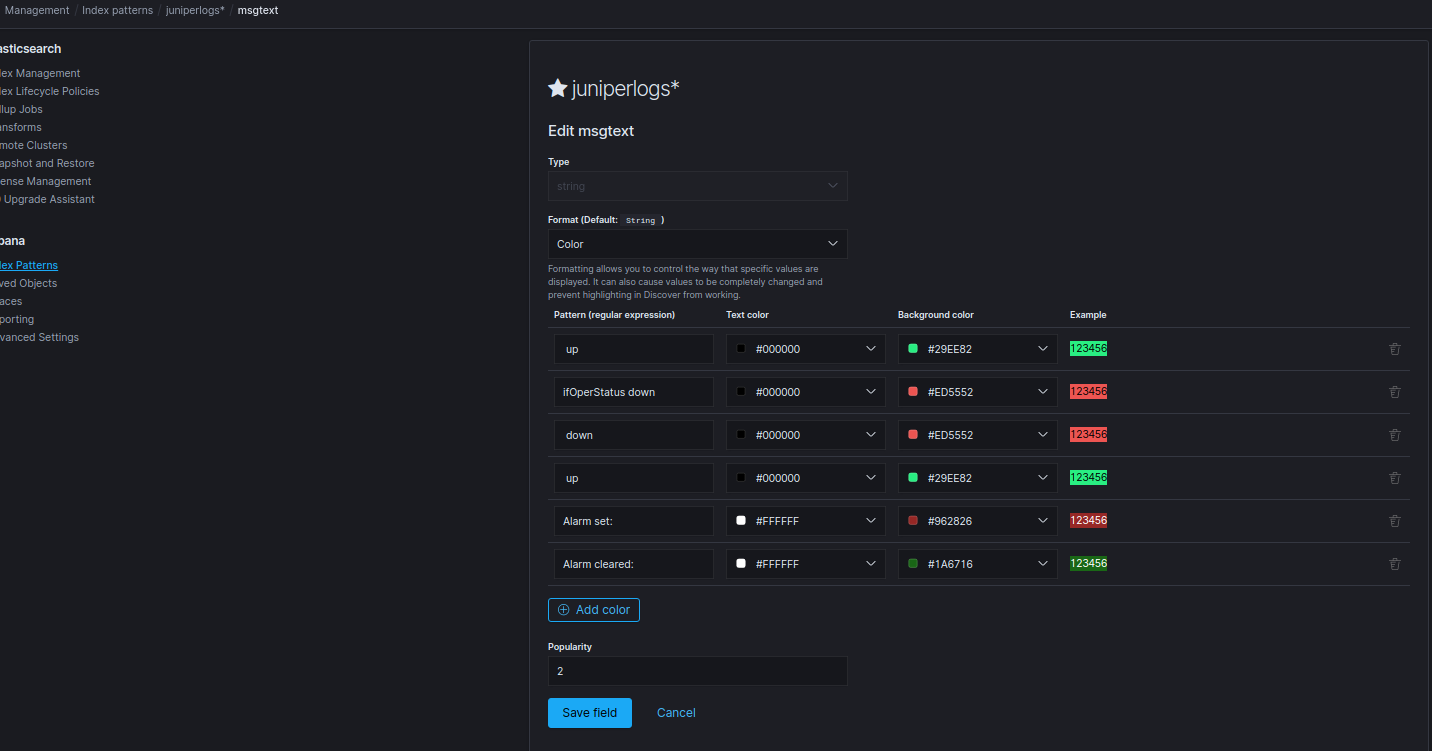
Task: Open Saved Objects
Action: (x=29, y=283)
